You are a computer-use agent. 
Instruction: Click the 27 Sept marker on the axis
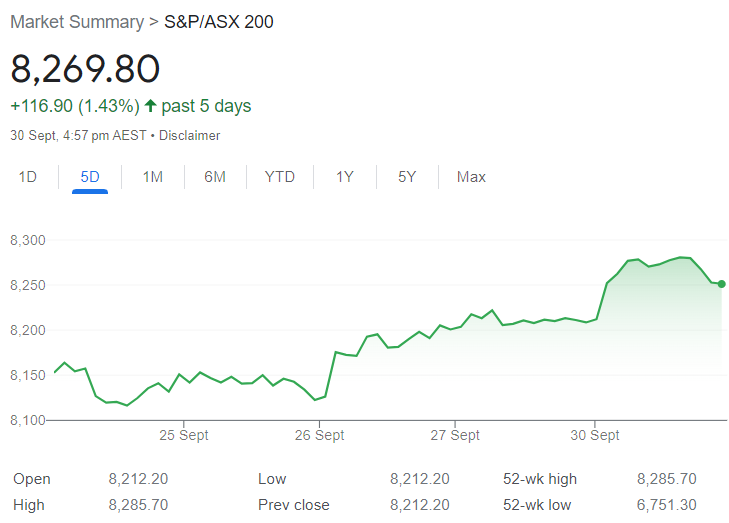(455, 435)
